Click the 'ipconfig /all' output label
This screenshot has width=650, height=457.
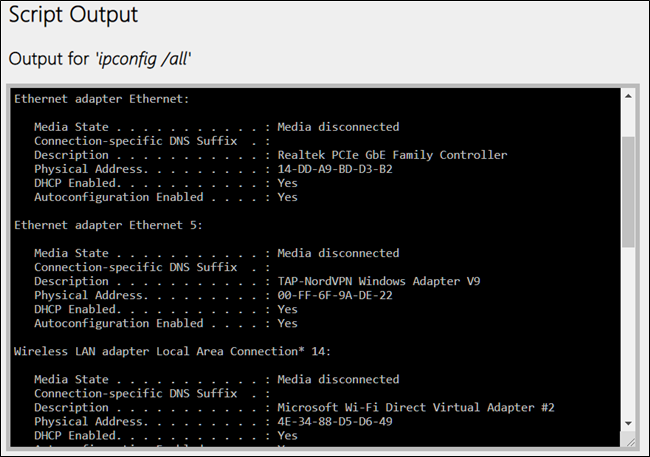(x=100, y=59)
